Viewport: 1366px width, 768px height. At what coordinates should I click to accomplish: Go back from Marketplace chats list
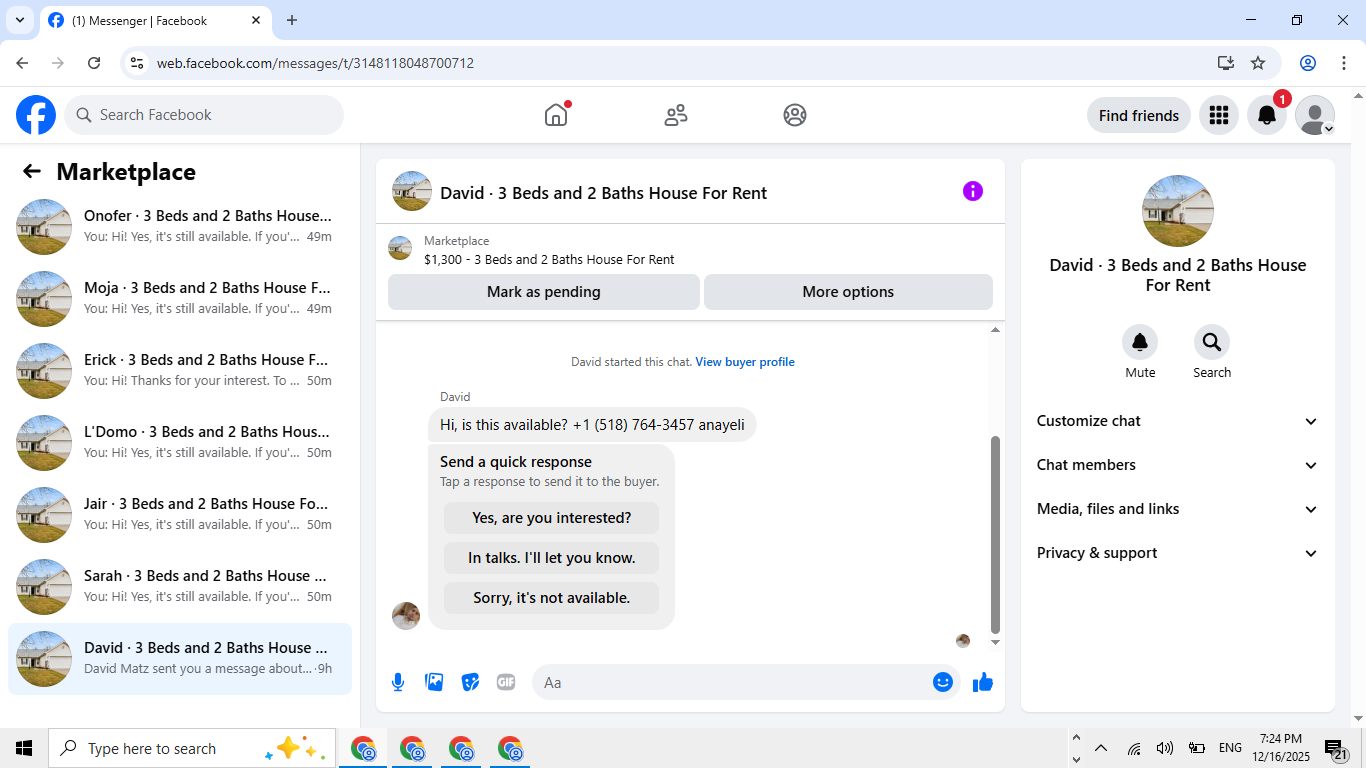click(32, 171)
